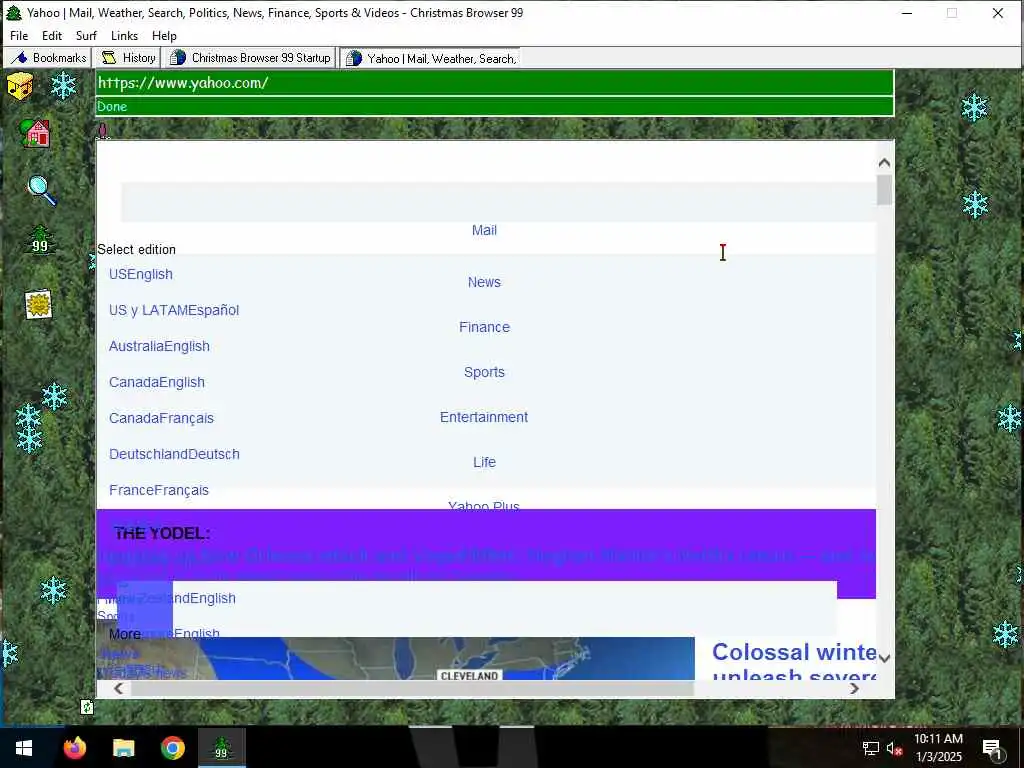Click the sun picture icon in sidebar
Viewport: 1024px width, 768px height.
[39, 304]
